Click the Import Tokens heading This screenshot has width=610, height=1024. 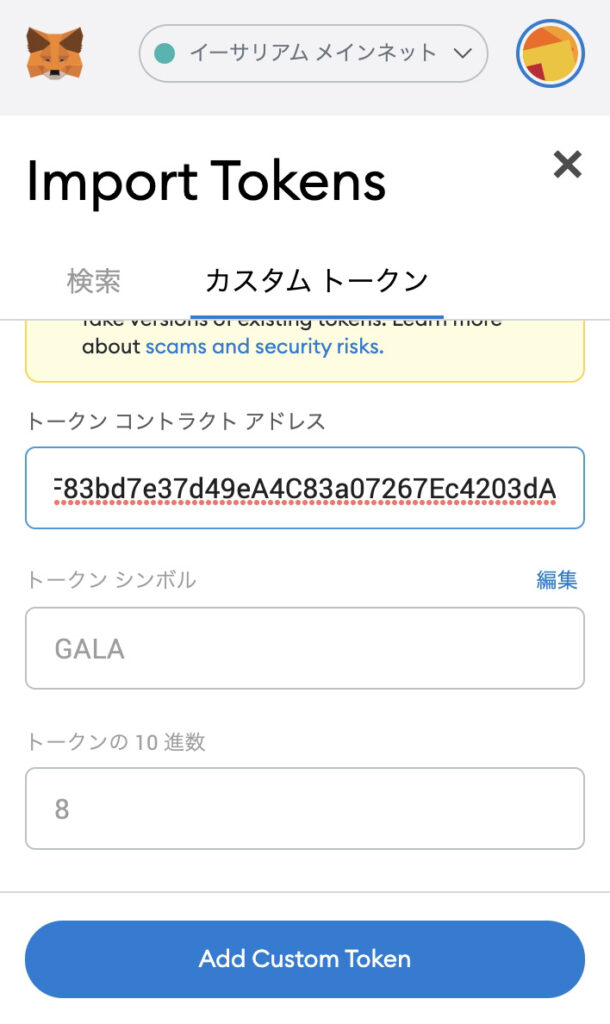[206, 182]
